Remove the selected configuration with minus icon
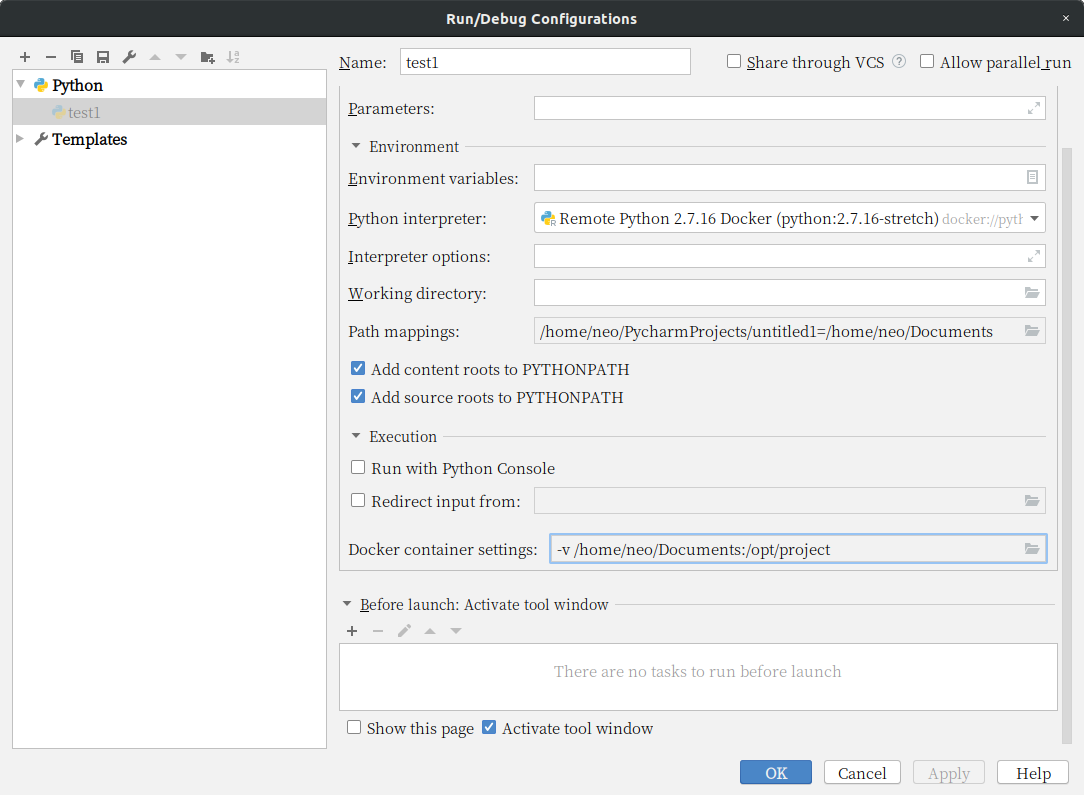 click(x=50, y=57)
